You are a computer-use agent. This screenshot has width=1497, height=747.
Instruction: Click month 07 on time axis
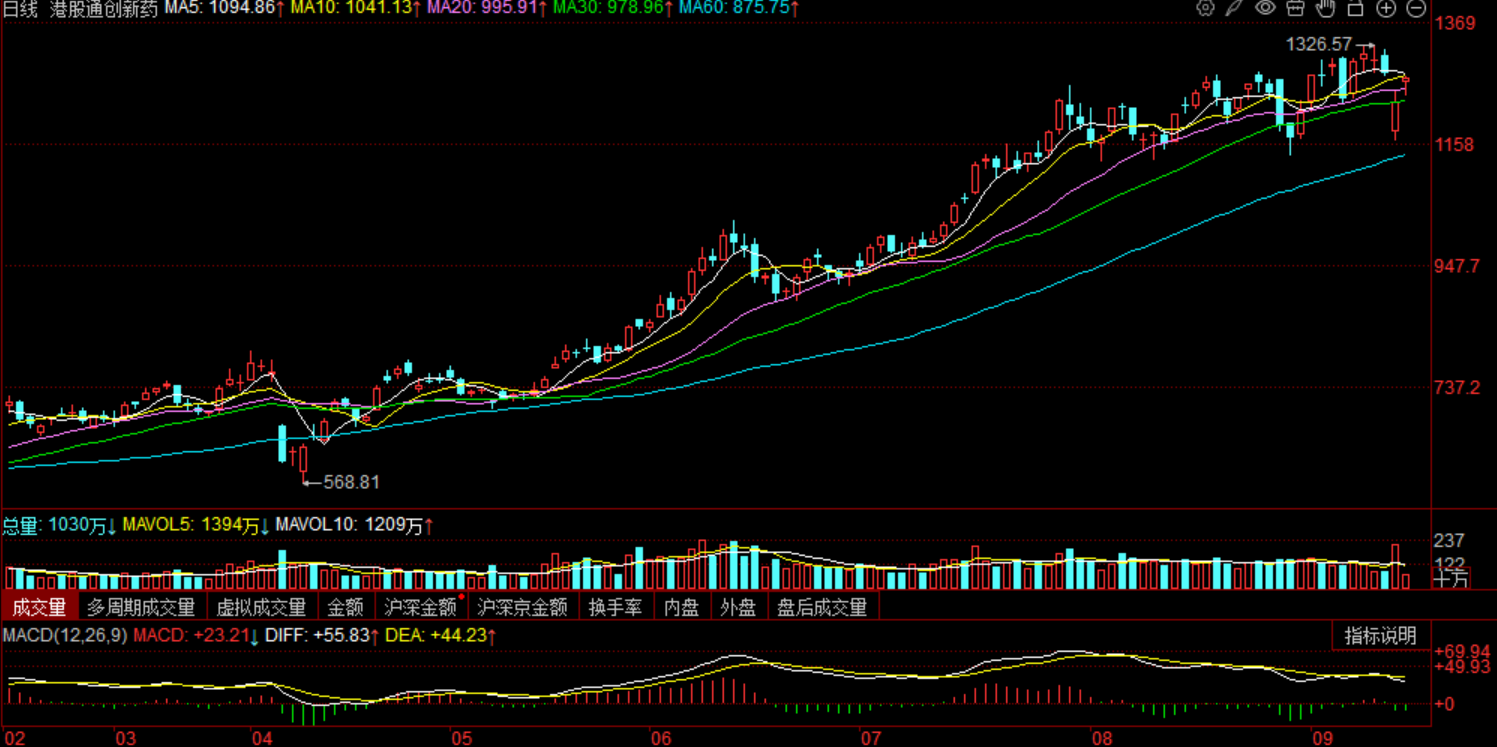point(871,738)
